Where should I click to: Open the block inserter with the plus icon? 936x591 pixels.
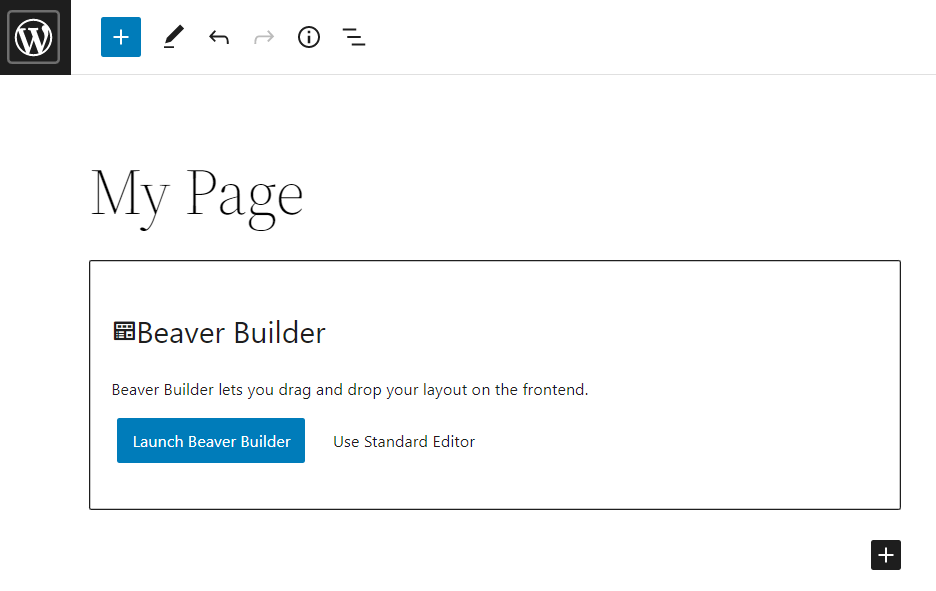[120, 37]
